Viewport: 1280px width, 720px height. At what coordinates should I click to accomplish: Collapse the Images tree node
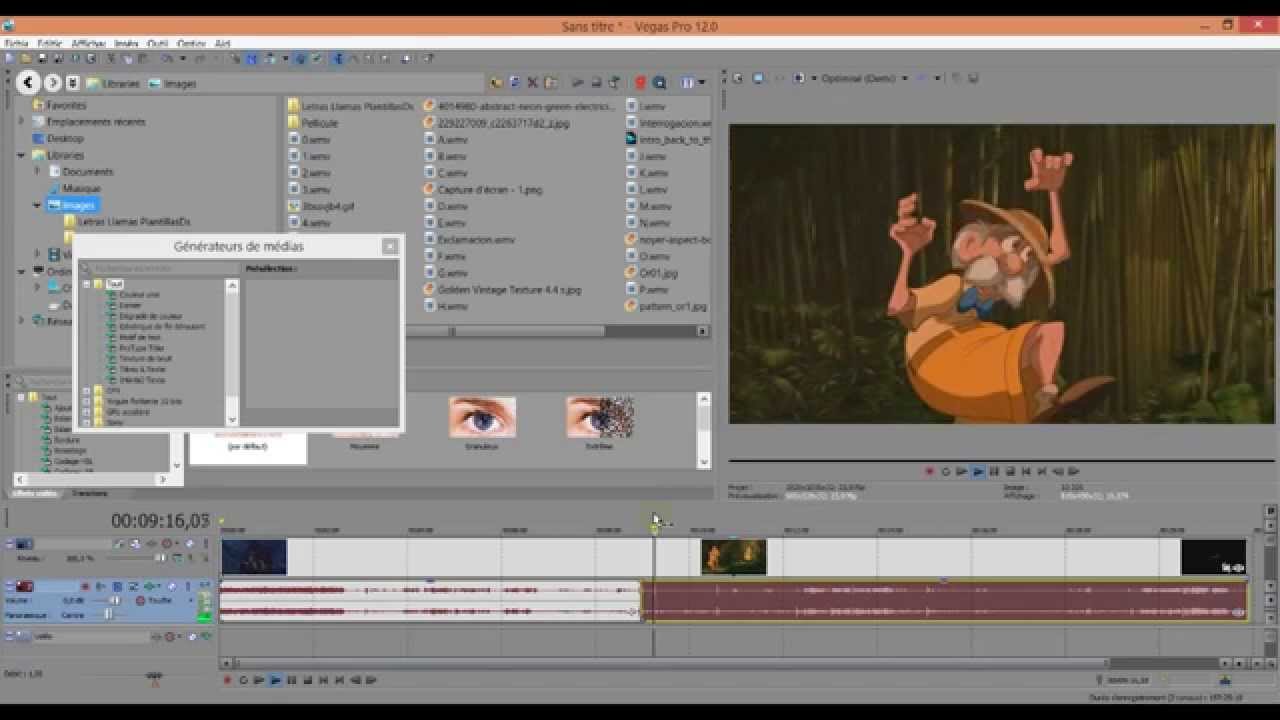(x=38, y=205)
